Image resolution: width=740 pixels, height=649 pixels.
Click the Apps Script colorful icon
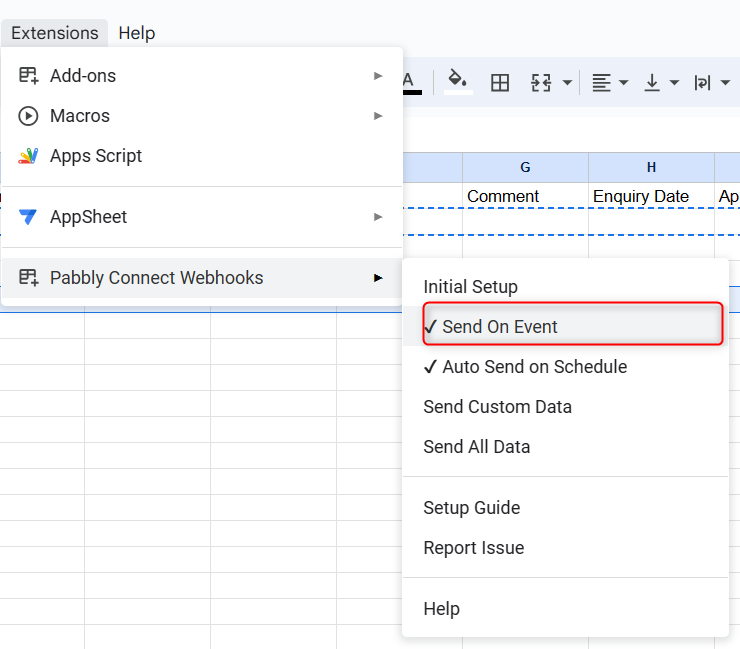(x=28, y=156)
